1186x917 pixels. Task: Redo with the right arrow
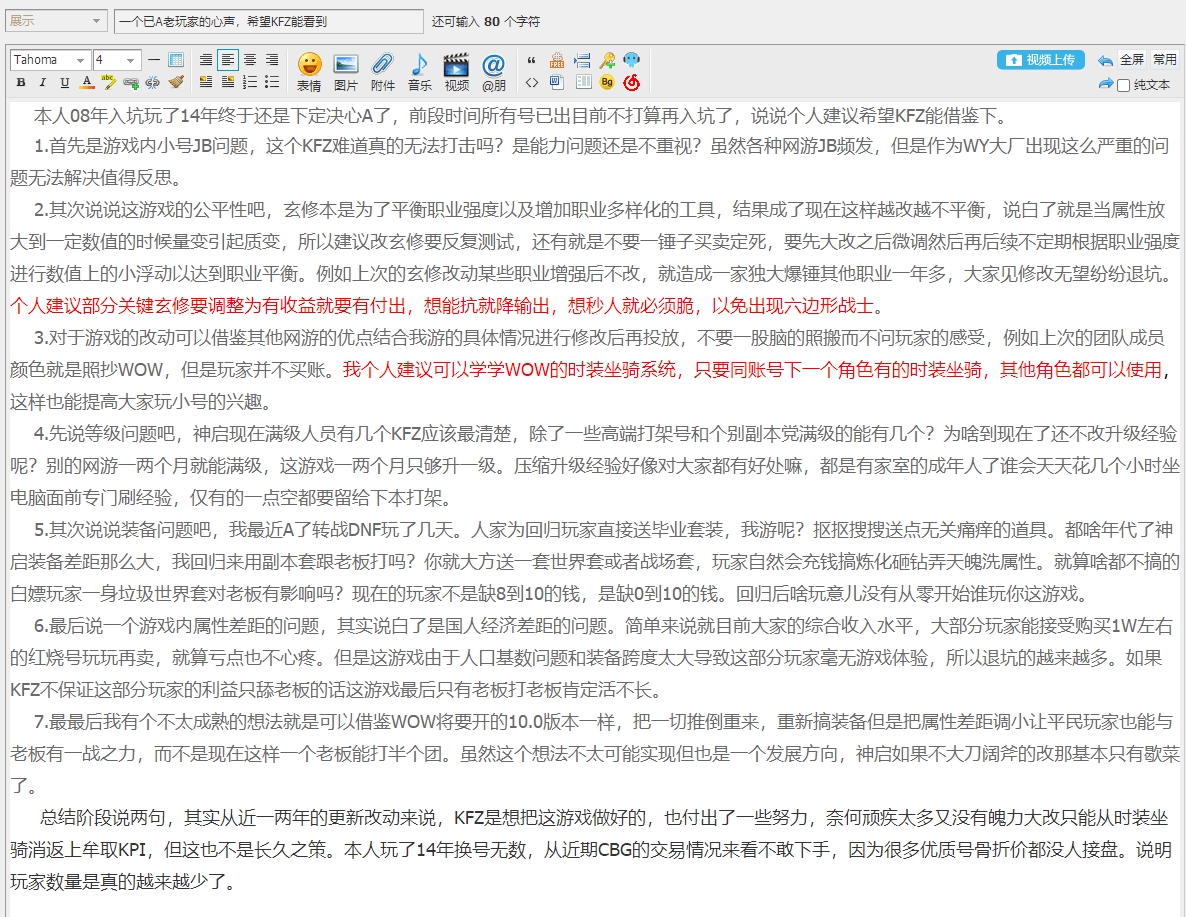click(1105, 84)
